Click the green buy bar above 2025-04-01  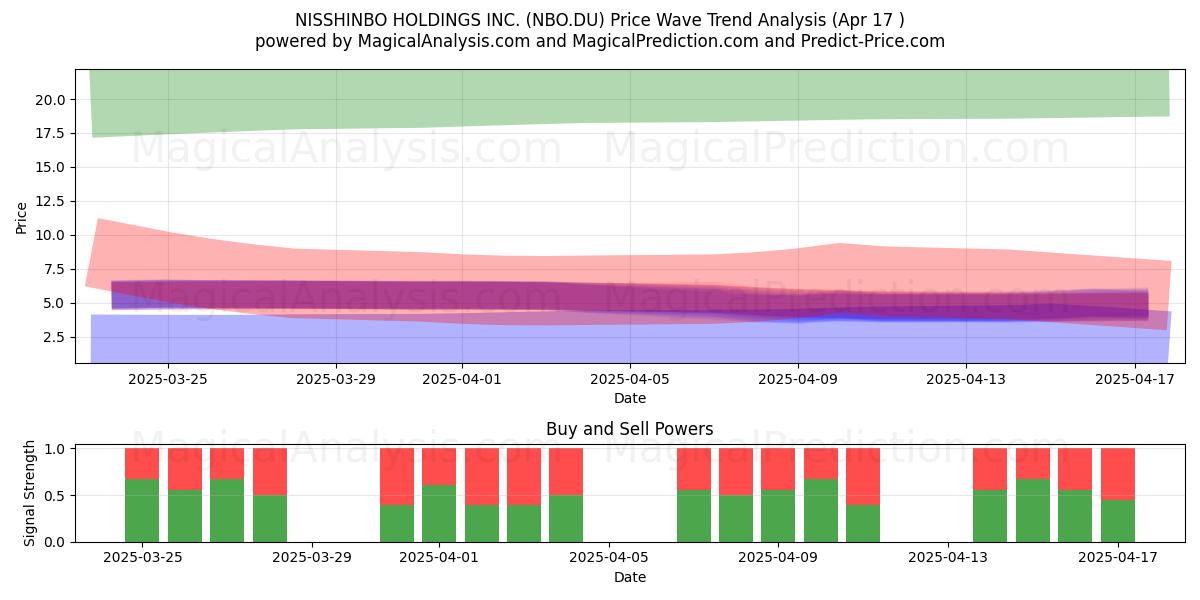(439, 513)
